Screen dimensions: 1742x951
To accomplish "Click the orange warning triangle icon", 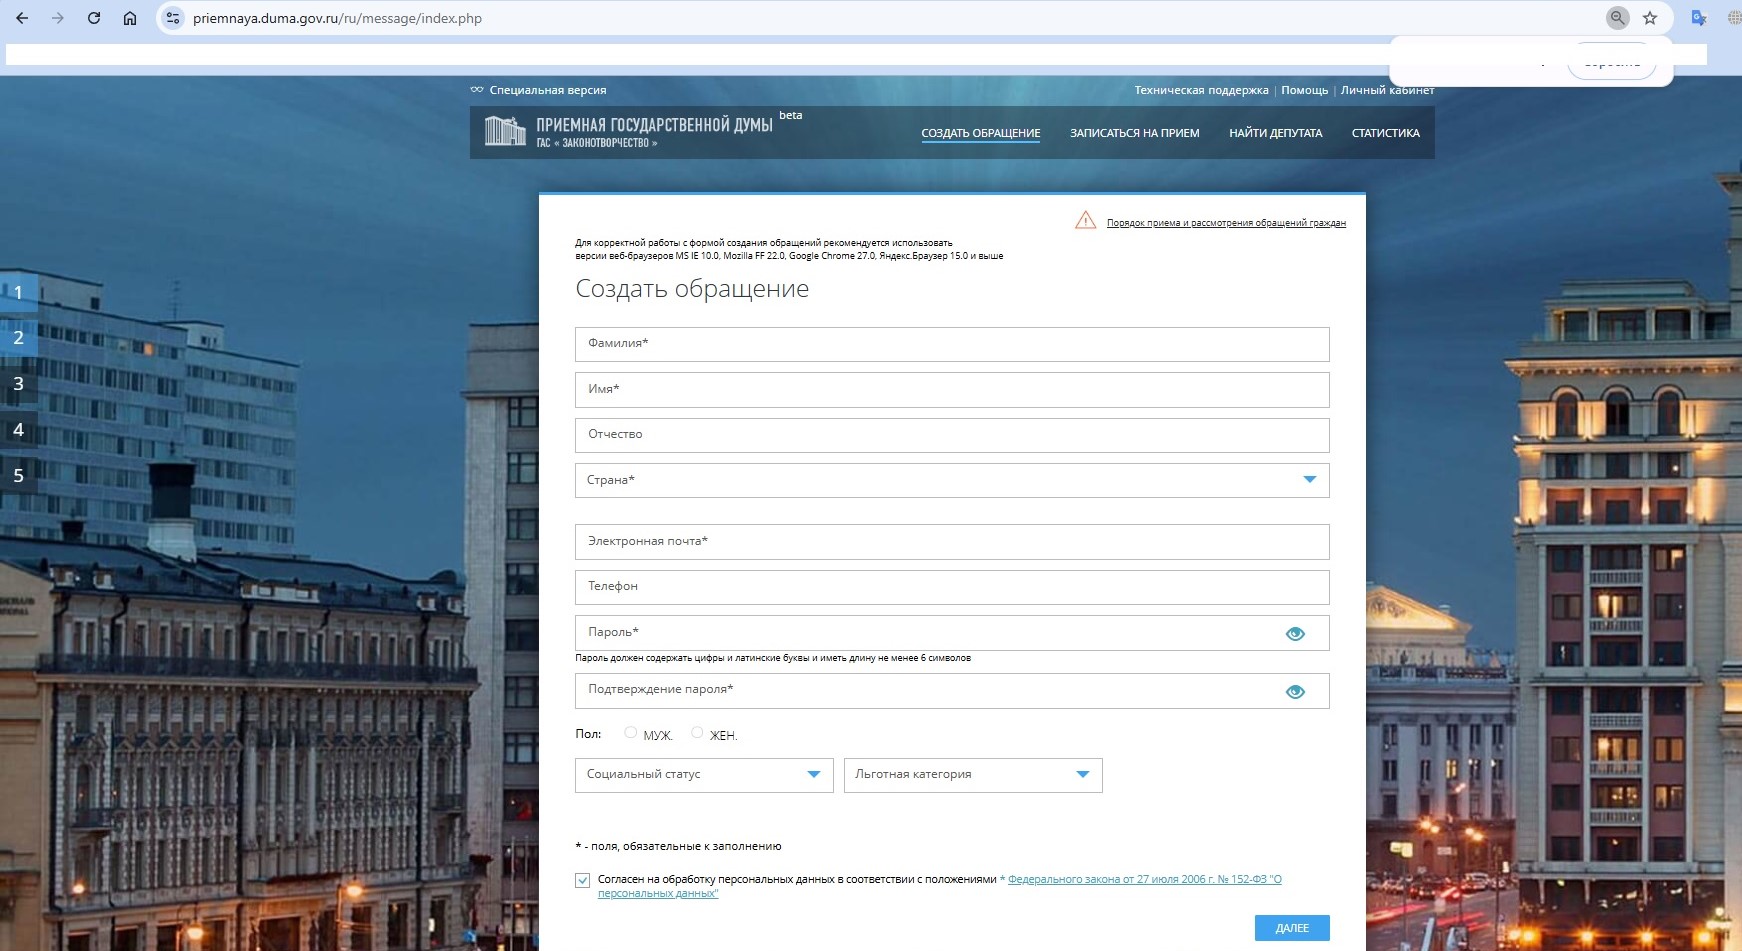I will [1085, 220].
